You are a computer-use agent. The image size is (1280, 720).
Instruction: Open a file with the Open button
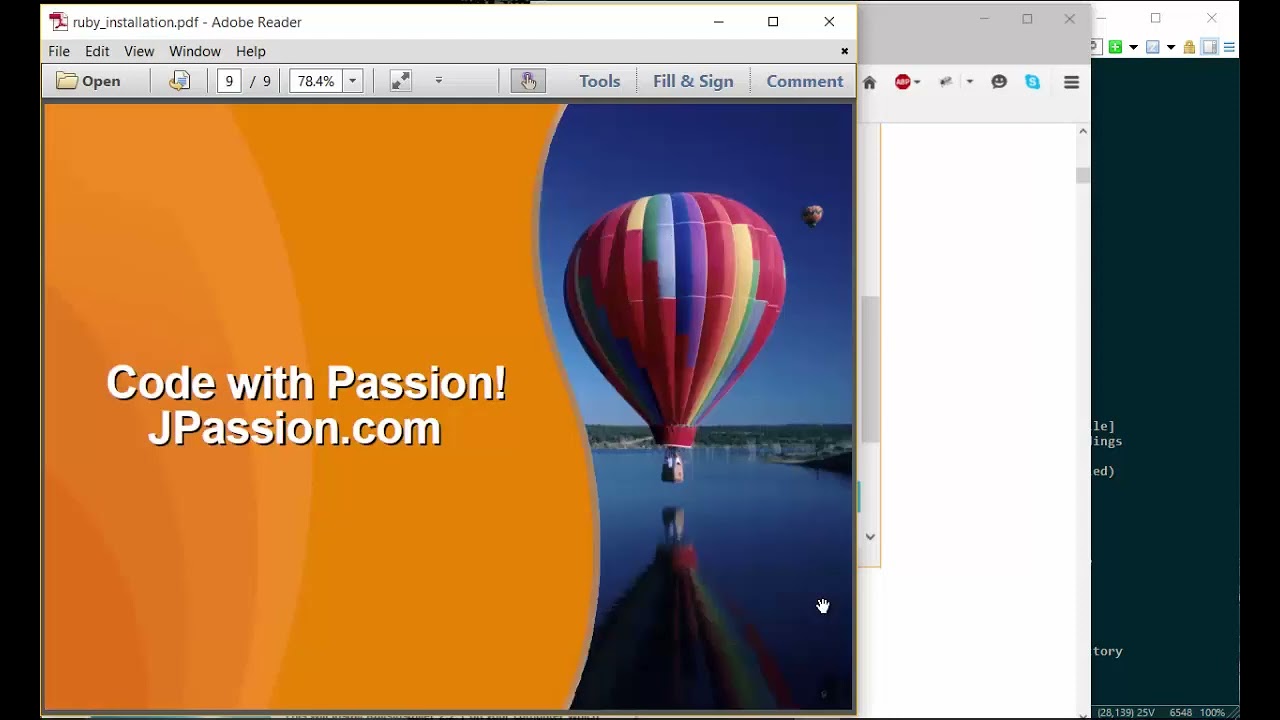coord(89,81)
